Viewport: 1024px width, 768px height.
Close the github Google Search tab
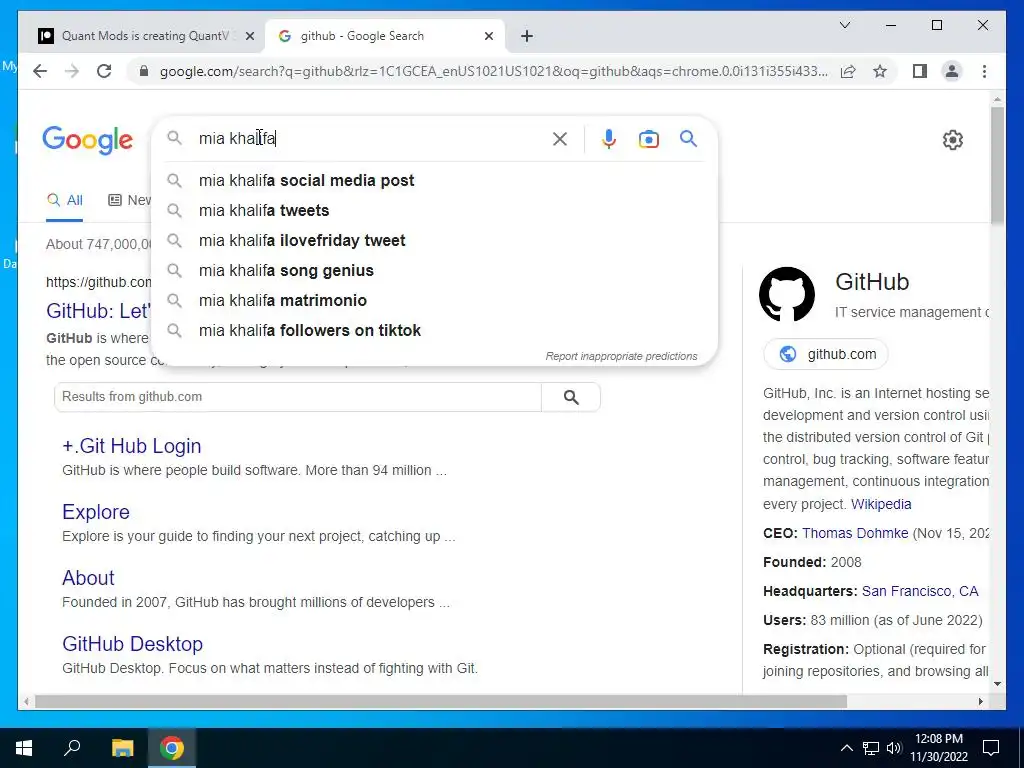pos(488,36)
